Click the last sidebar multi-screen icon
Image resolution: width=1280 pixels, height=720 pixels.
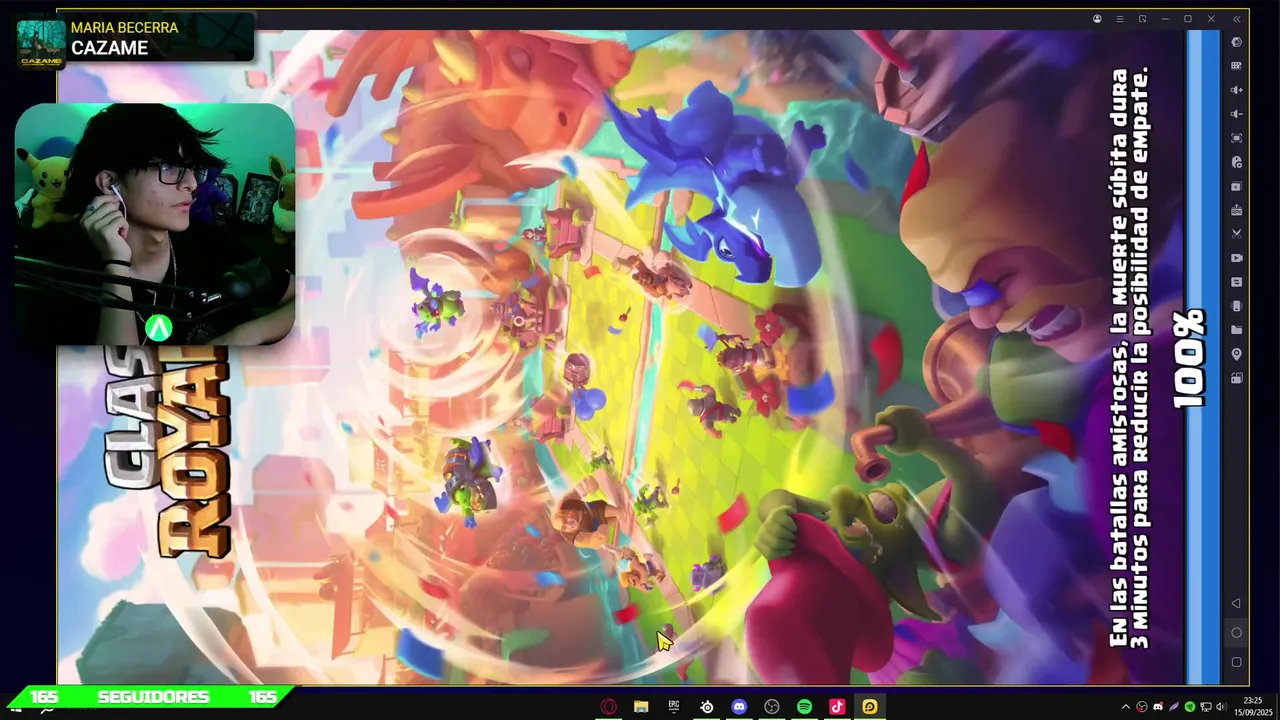click(1237, 378)
